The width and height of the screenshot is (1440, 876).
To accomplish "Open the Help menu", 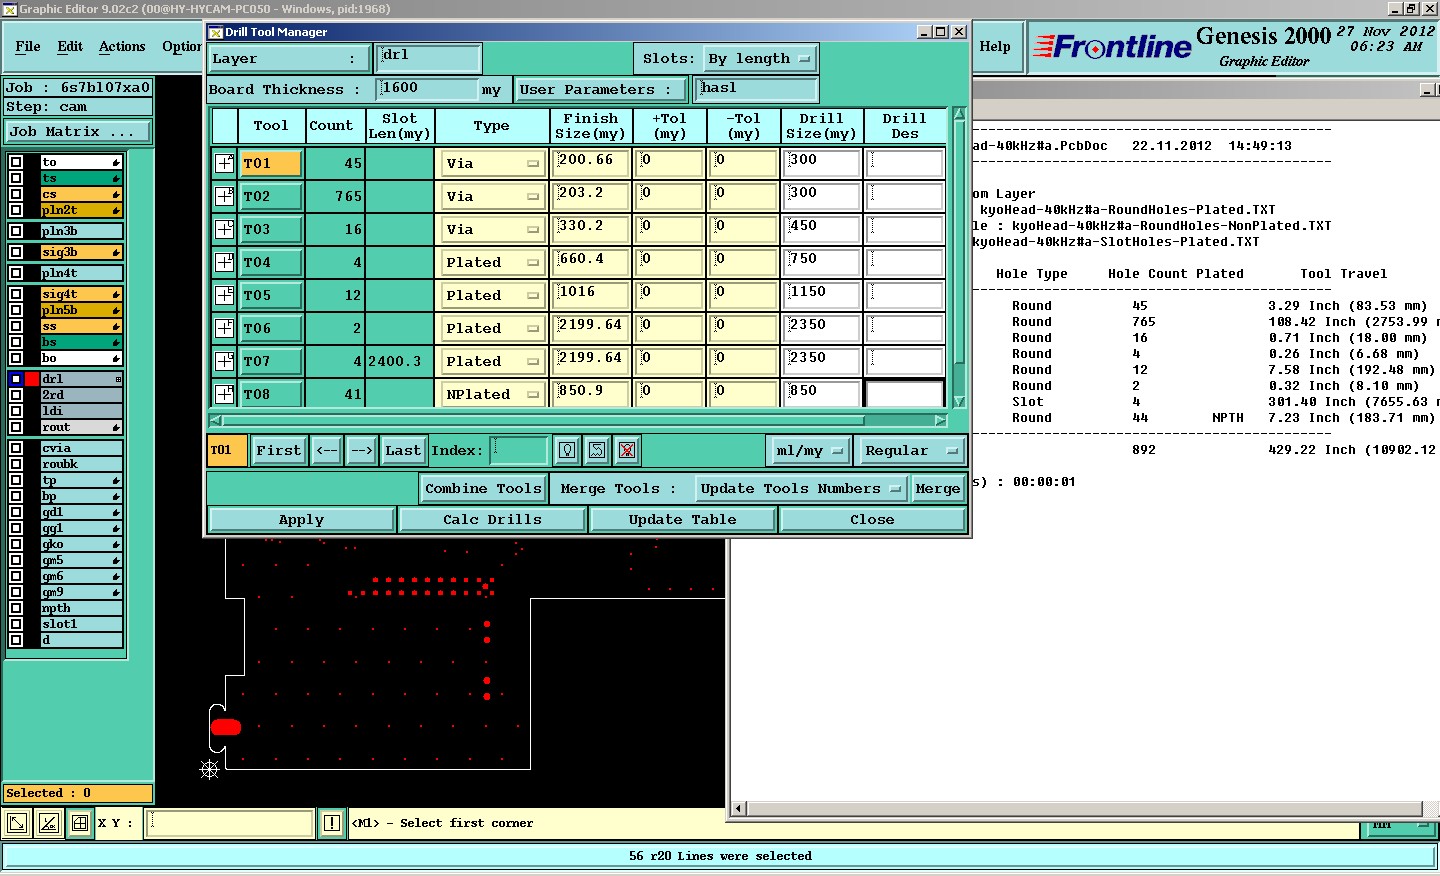I will click(x=995, y=46).
